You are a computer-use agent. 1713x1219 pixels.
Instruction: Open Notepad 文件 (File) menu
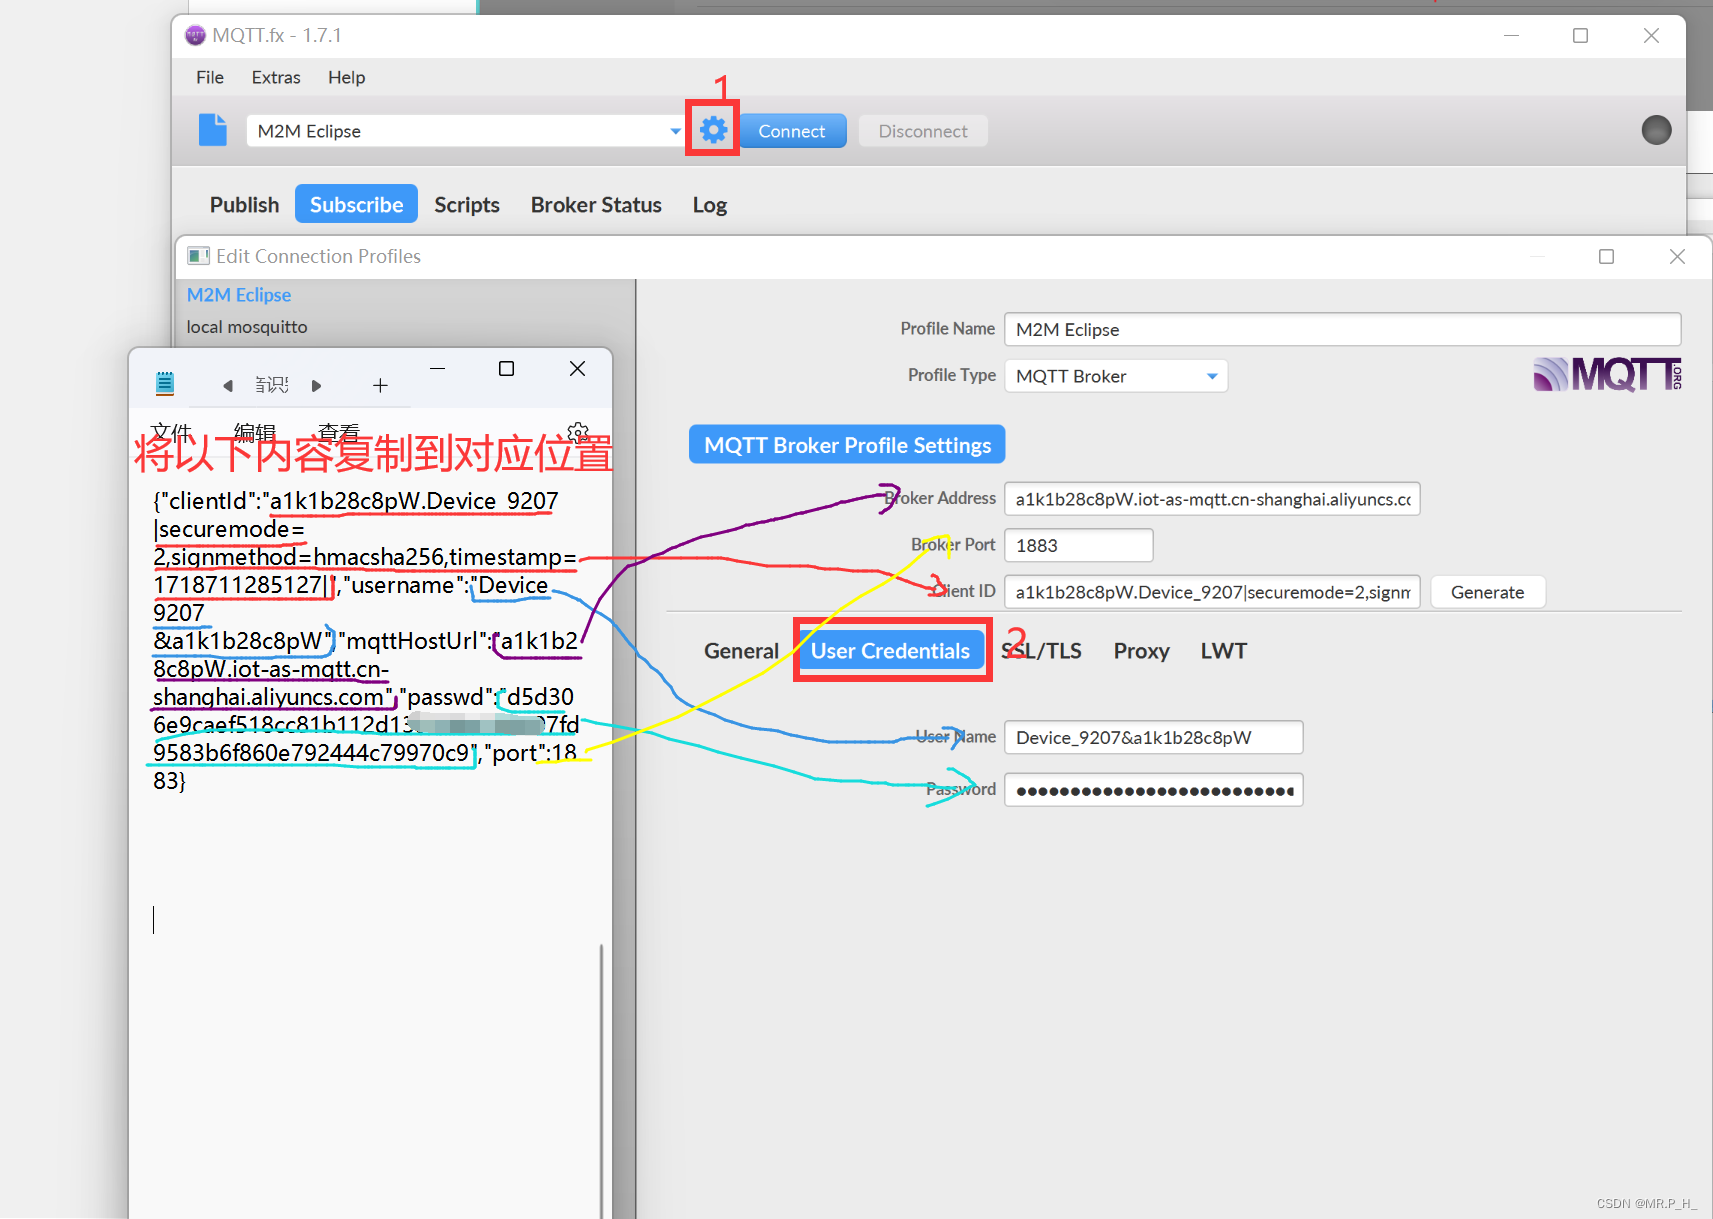pyautogui.click(x=171, y=432)
